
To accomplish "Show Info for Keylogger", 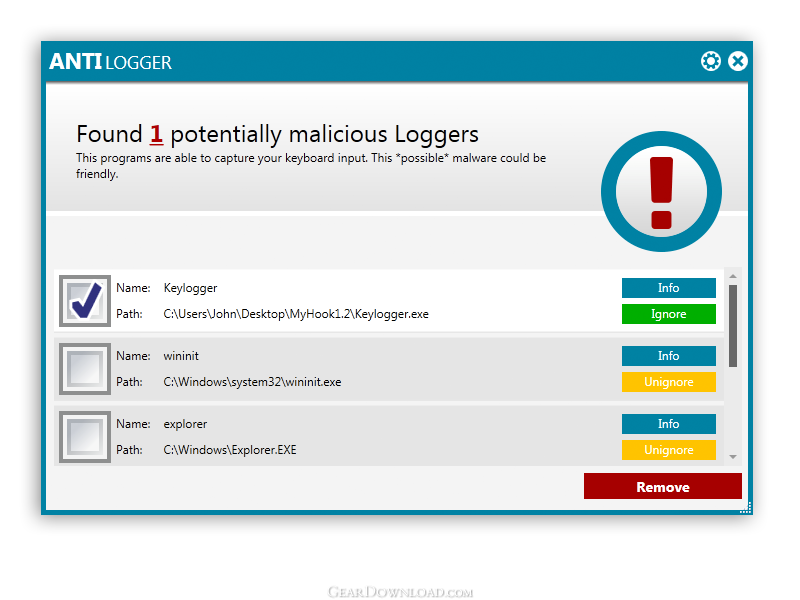I will [668, 288].
